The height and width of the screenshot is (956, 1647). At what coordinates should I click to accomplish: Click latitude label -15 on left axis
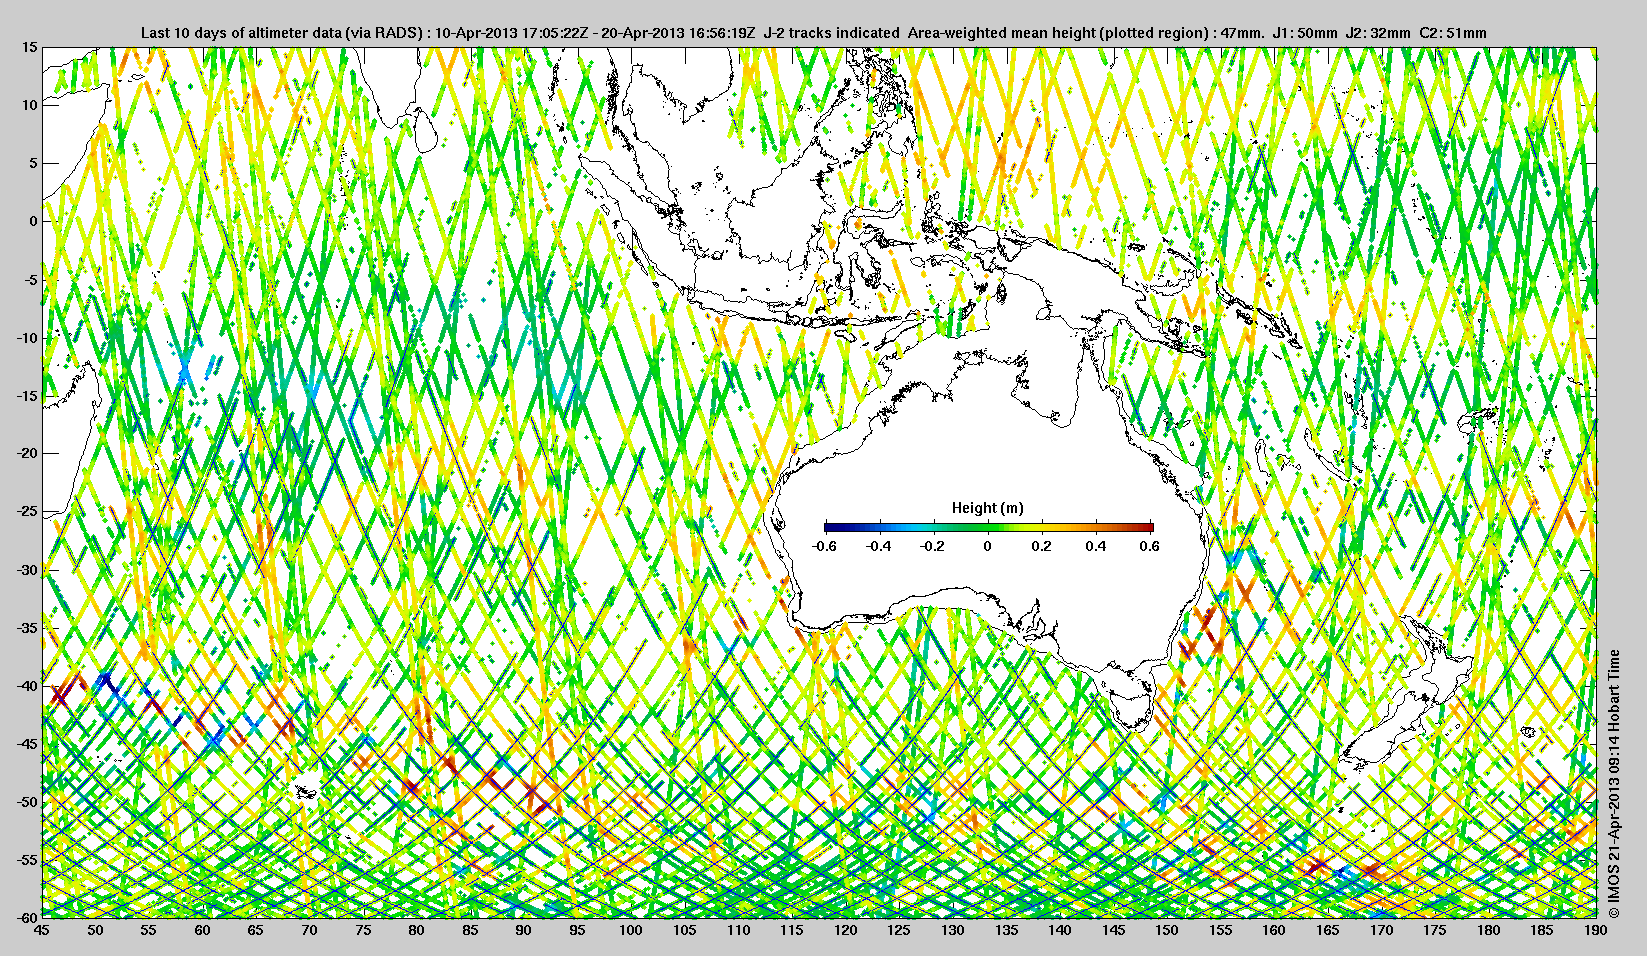click(x=27, y=395)
